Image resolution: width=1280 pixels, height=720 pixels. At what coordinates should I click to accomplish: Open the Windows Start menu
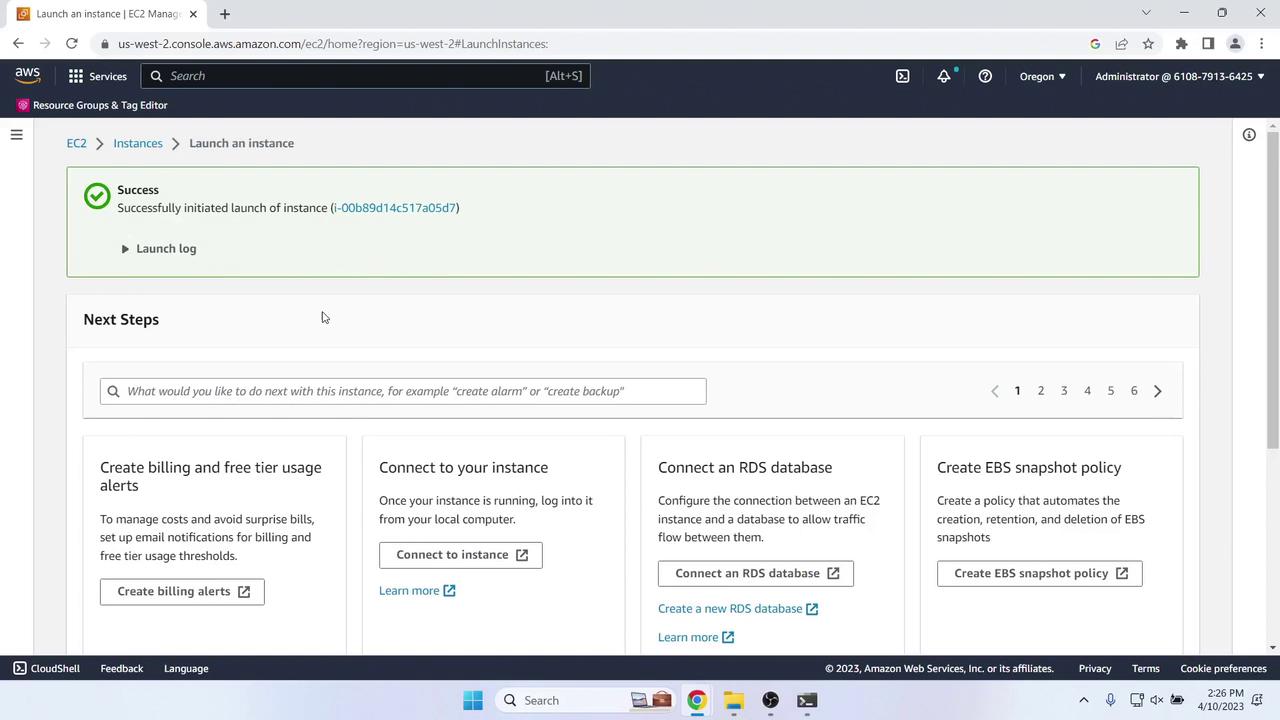(473, 700)
